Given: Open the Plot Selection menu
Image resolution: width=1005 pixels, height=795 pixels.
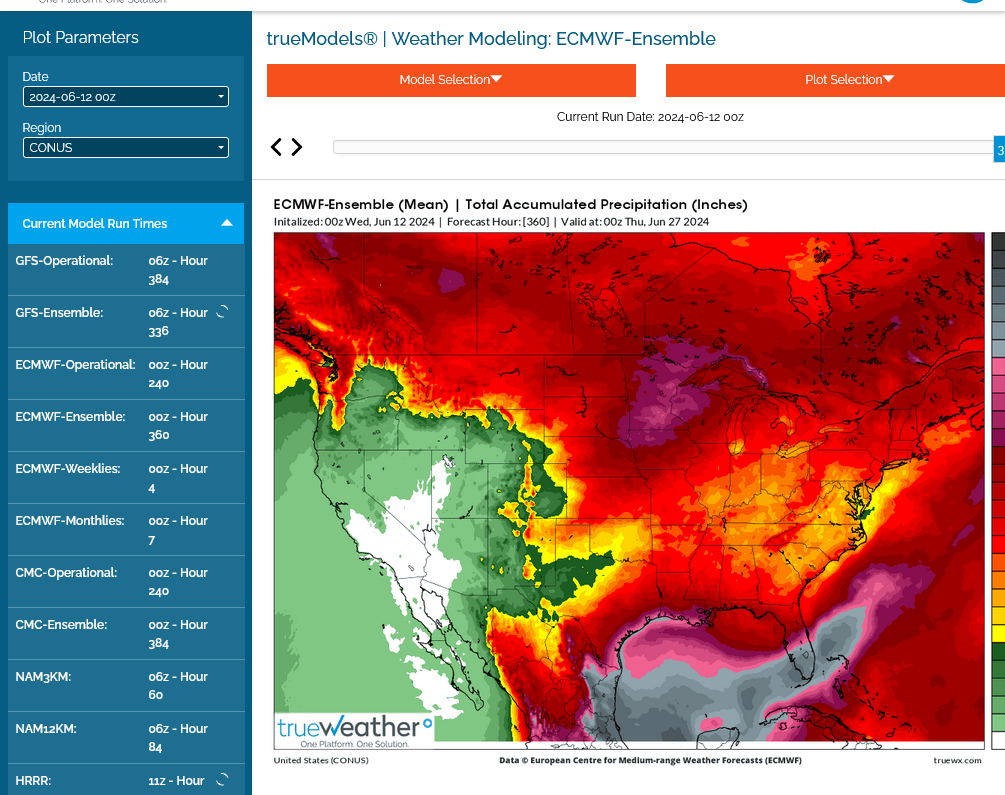Looking at the screenshot, I should (835, 80).
